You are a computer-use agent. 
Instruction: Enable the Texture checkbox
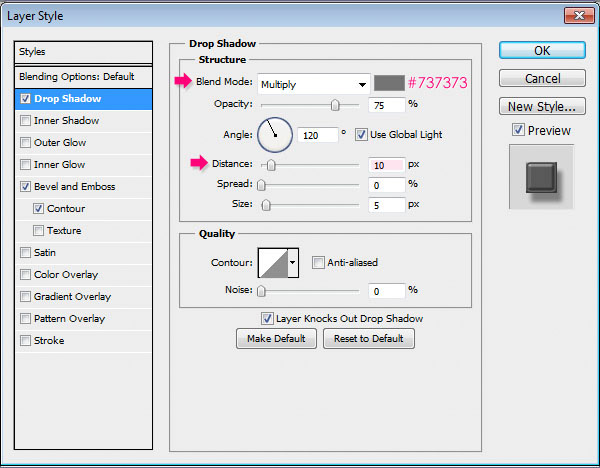pyautogui.click(x=38, y=231)
